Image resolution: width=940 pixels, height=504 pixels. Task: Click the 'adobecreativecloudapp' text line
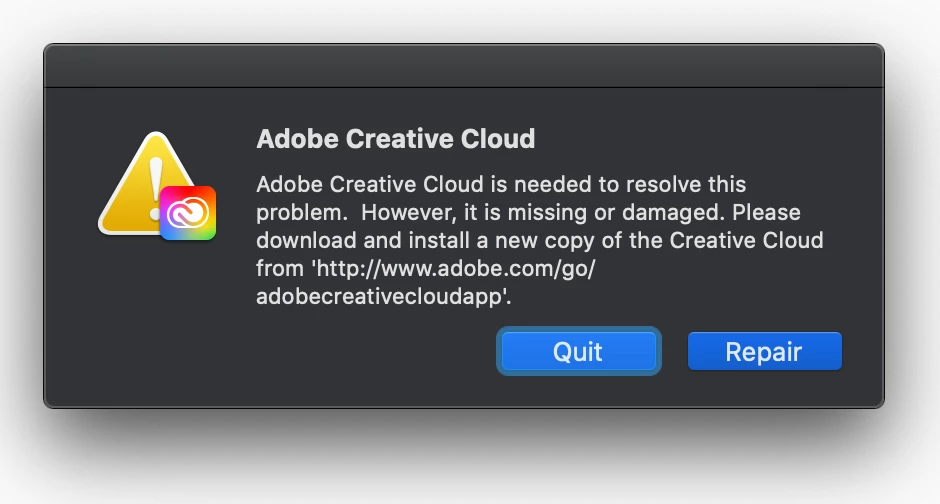[x=384, y=297]
